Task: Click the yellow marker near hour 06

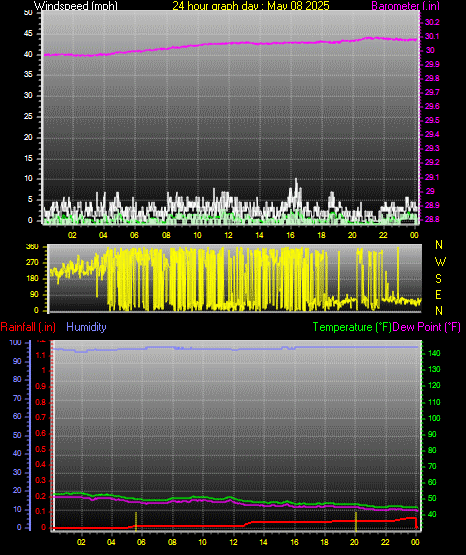Action: click(136, 521)
